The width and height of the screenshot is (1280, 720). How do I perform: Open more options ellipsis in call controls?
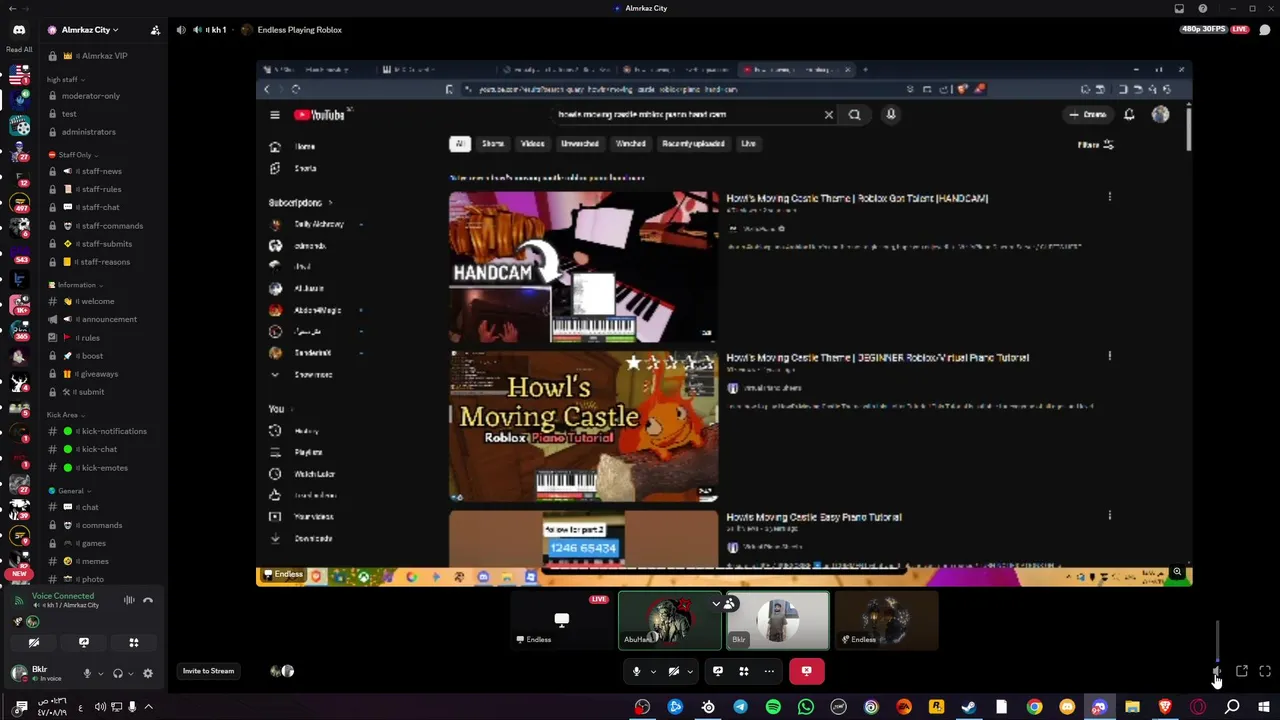[768, 671]
